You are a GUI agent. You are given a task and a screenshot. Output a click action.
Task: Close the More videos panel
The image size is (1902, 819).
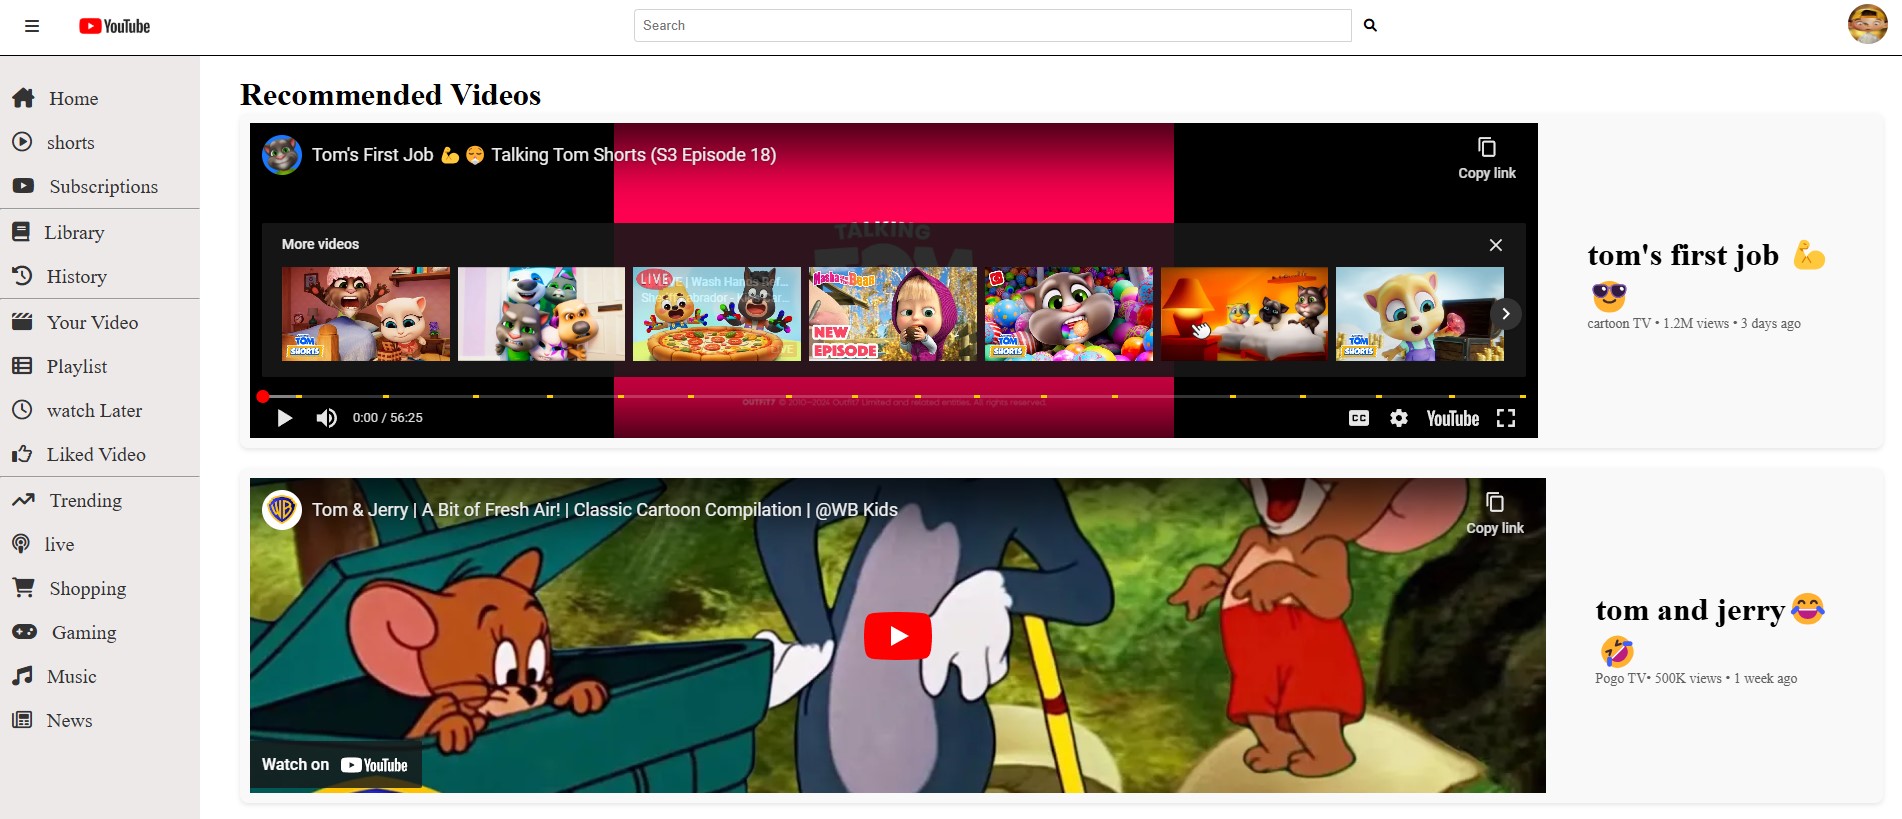point(1495,245)
